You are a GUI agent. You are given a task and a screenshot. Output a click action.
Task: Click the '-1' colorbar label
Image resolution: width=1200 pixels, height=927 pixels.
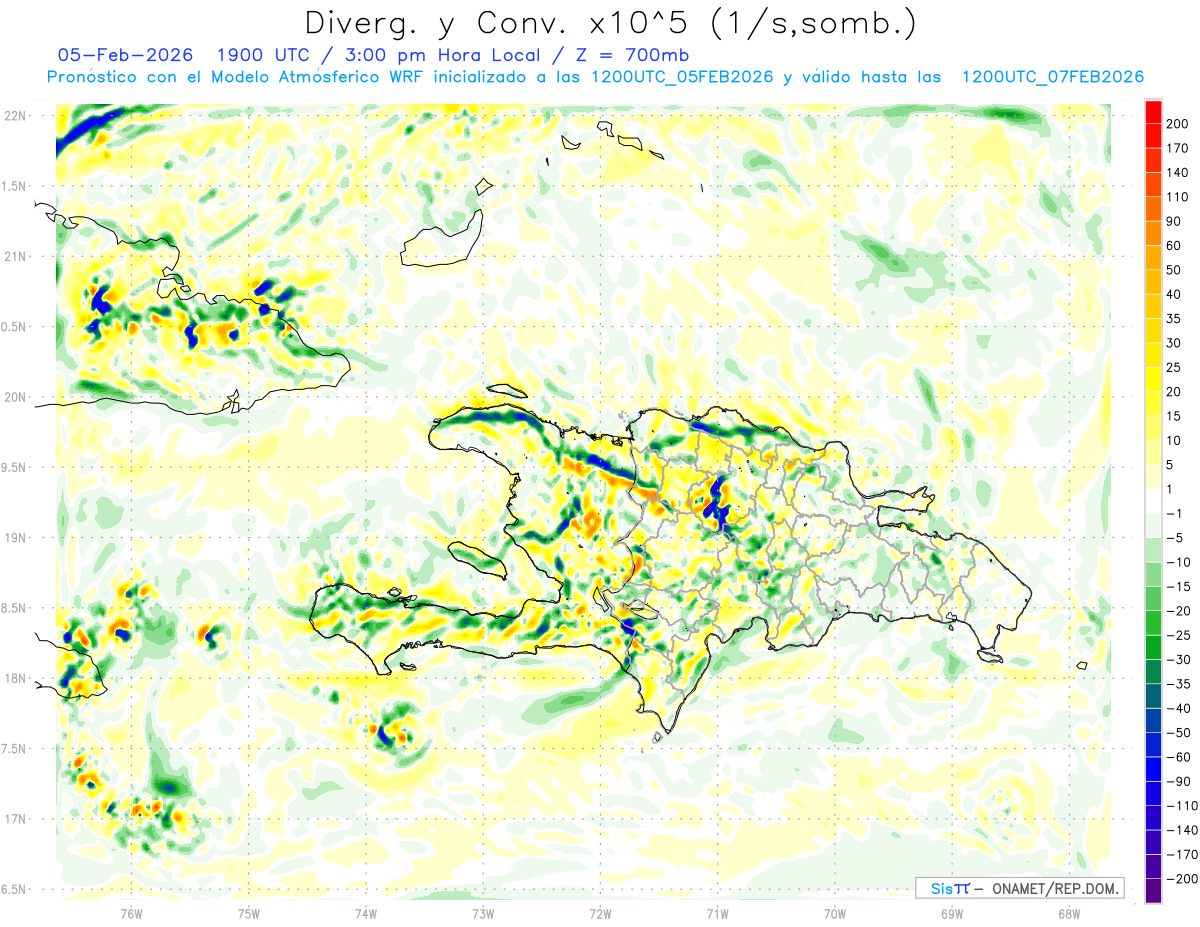click(1174, 513)
